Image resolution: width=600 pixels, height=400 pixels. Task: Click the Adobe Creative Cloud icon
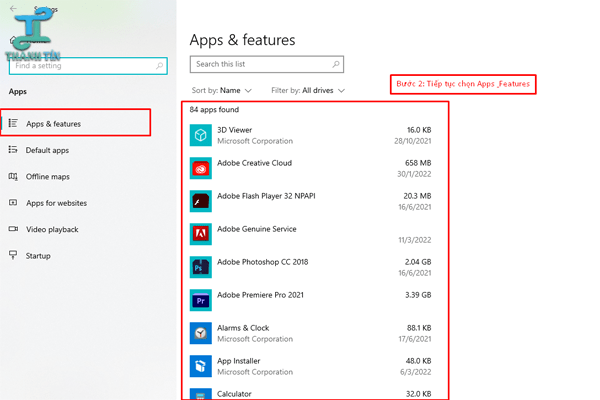[201, 168]
